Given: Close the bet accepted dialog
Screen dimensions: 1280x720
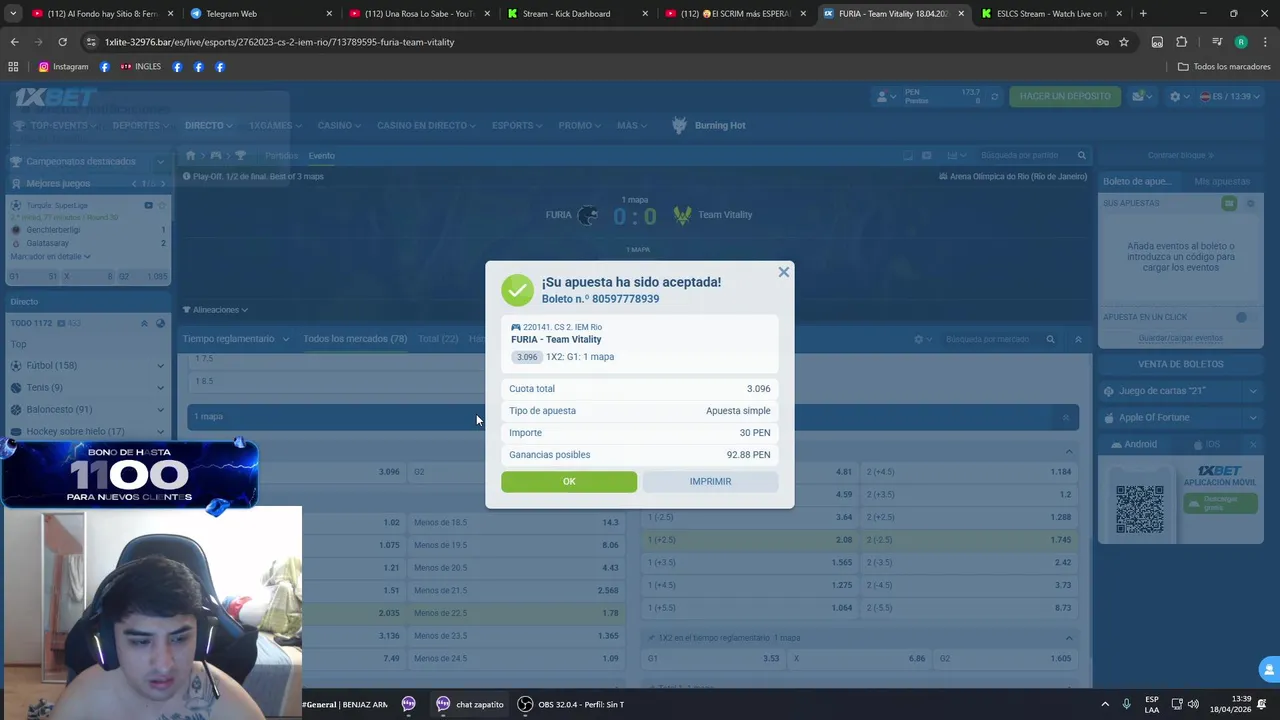Looking at the screenshot, I should click(x=784, y=272).
